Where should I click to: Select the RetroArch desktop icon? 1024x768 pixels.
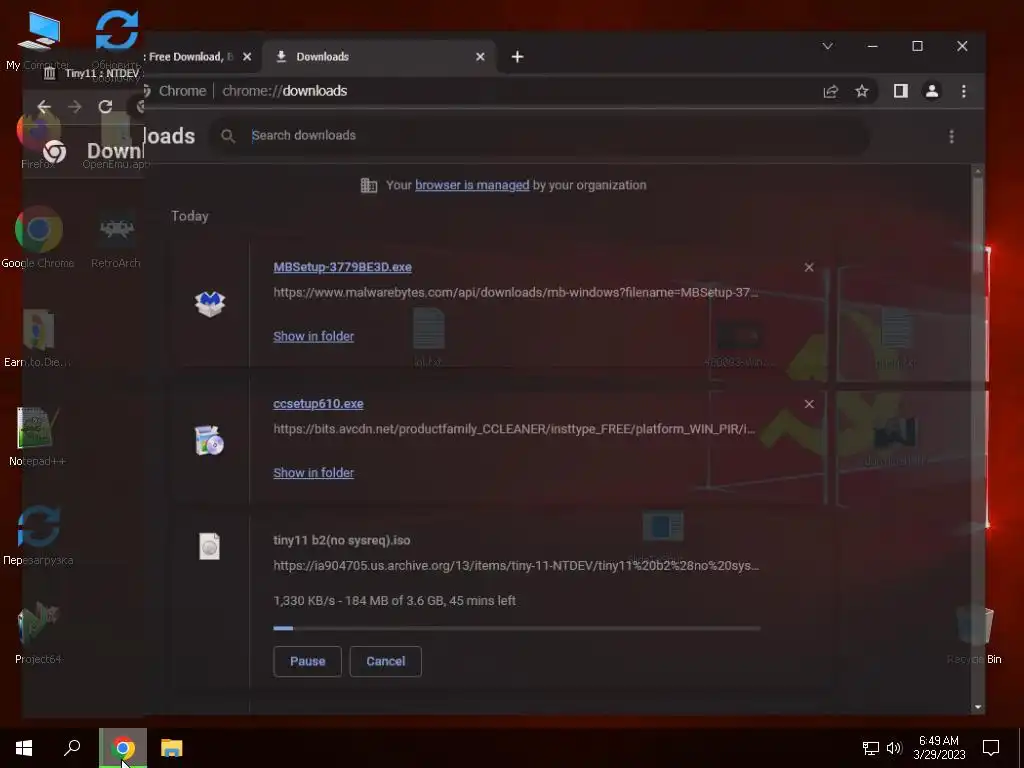pos(116,238)
